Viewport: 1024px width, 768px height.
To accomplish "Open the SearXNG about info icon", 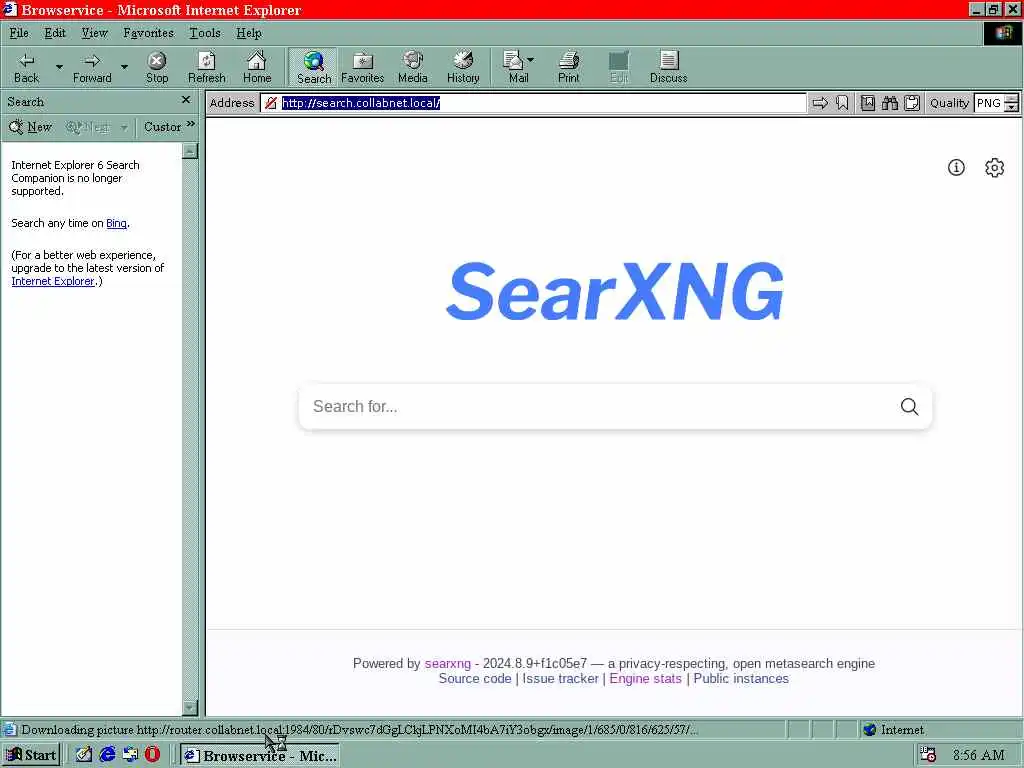I will click(x=956, y=168).
